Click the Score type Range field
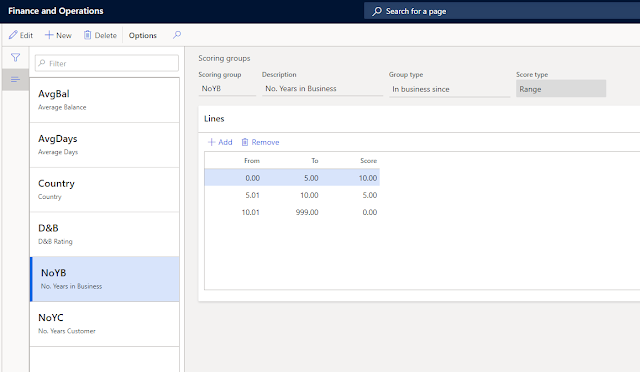The width and height of the screenshot is (640, 372). point(561,89)
